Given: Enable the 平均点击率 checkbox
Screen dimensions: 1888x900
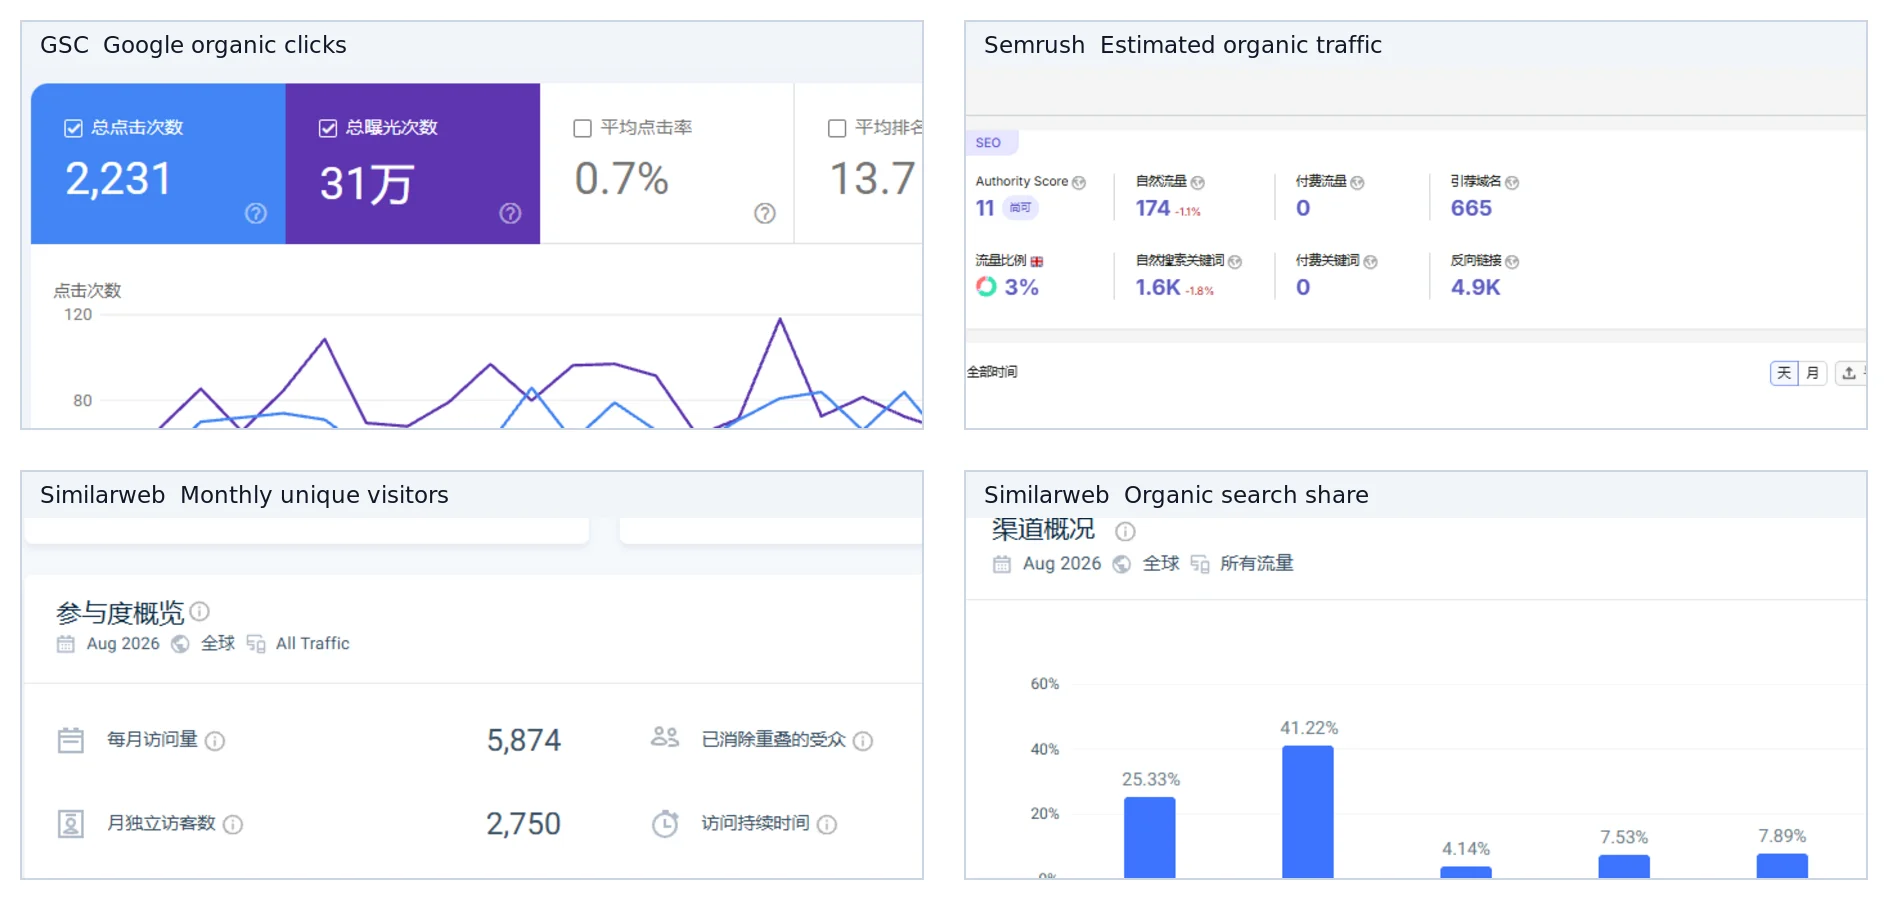Looking at the screenshot, I should tap(582, 128).
